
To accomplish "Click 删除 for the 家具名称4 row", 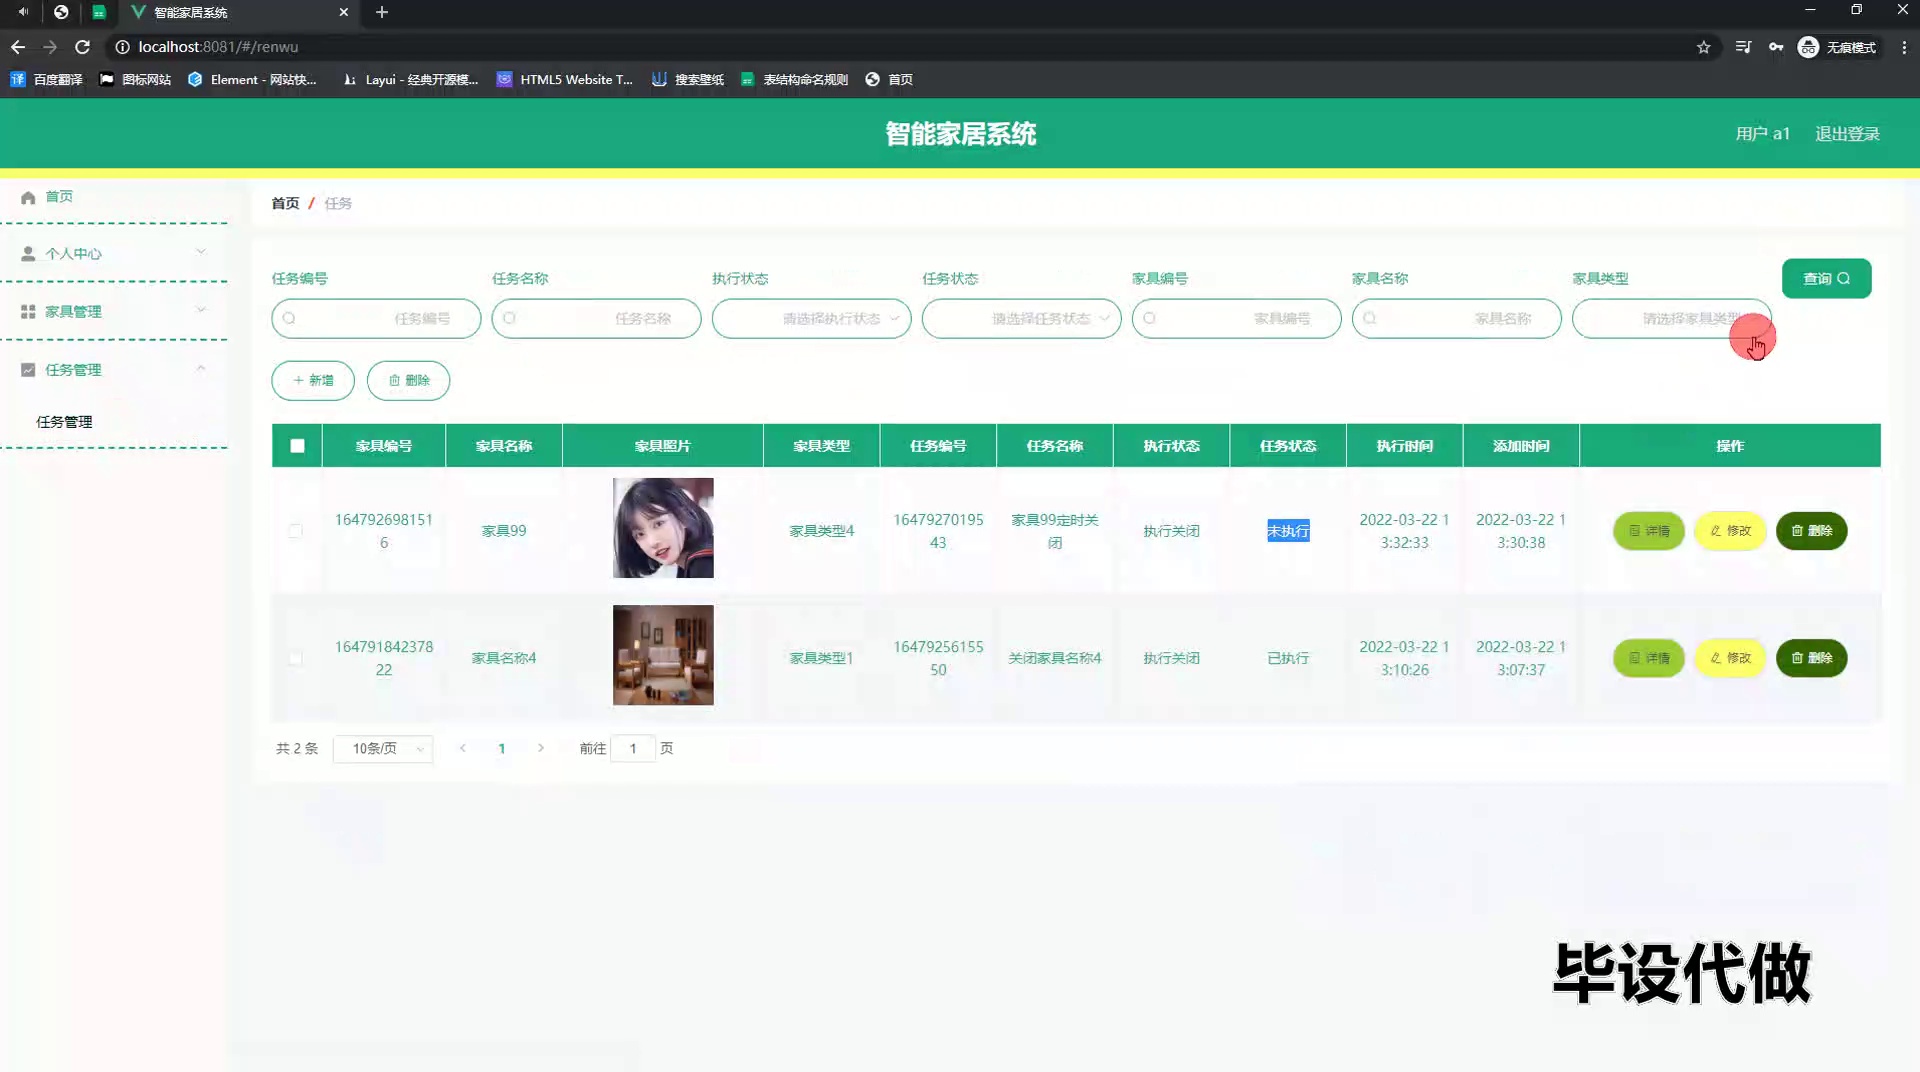I will [x=1811, y=658].
